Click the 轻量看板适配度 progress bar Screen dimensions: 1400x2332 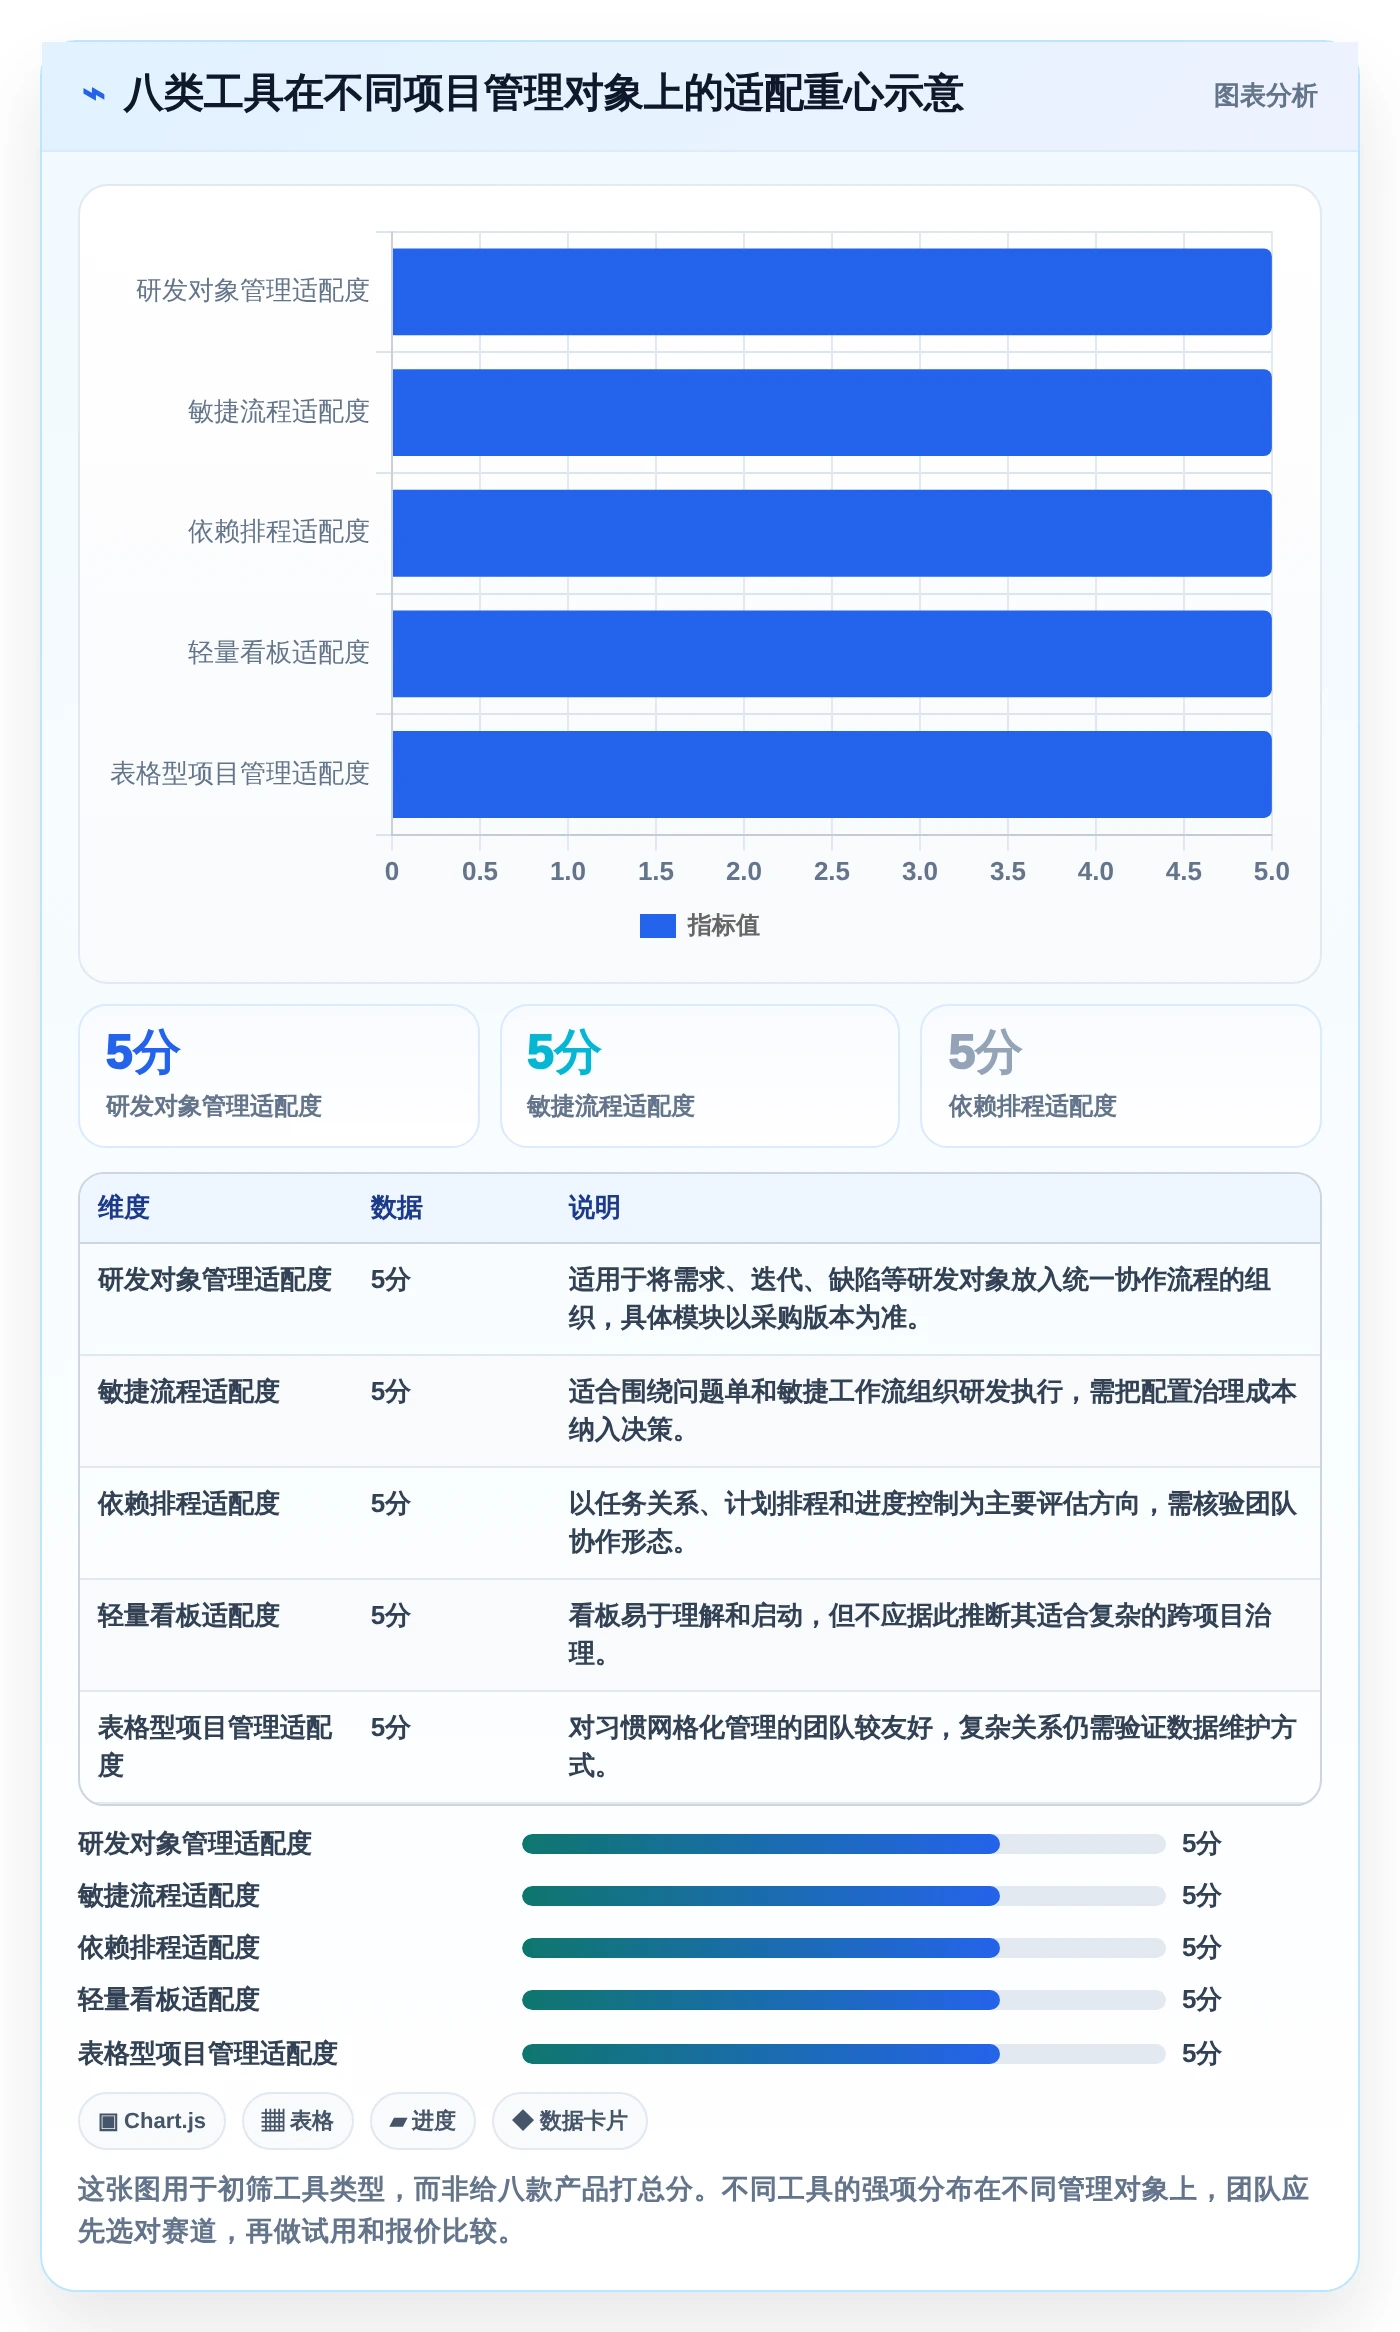click(x=844, y=2000)
